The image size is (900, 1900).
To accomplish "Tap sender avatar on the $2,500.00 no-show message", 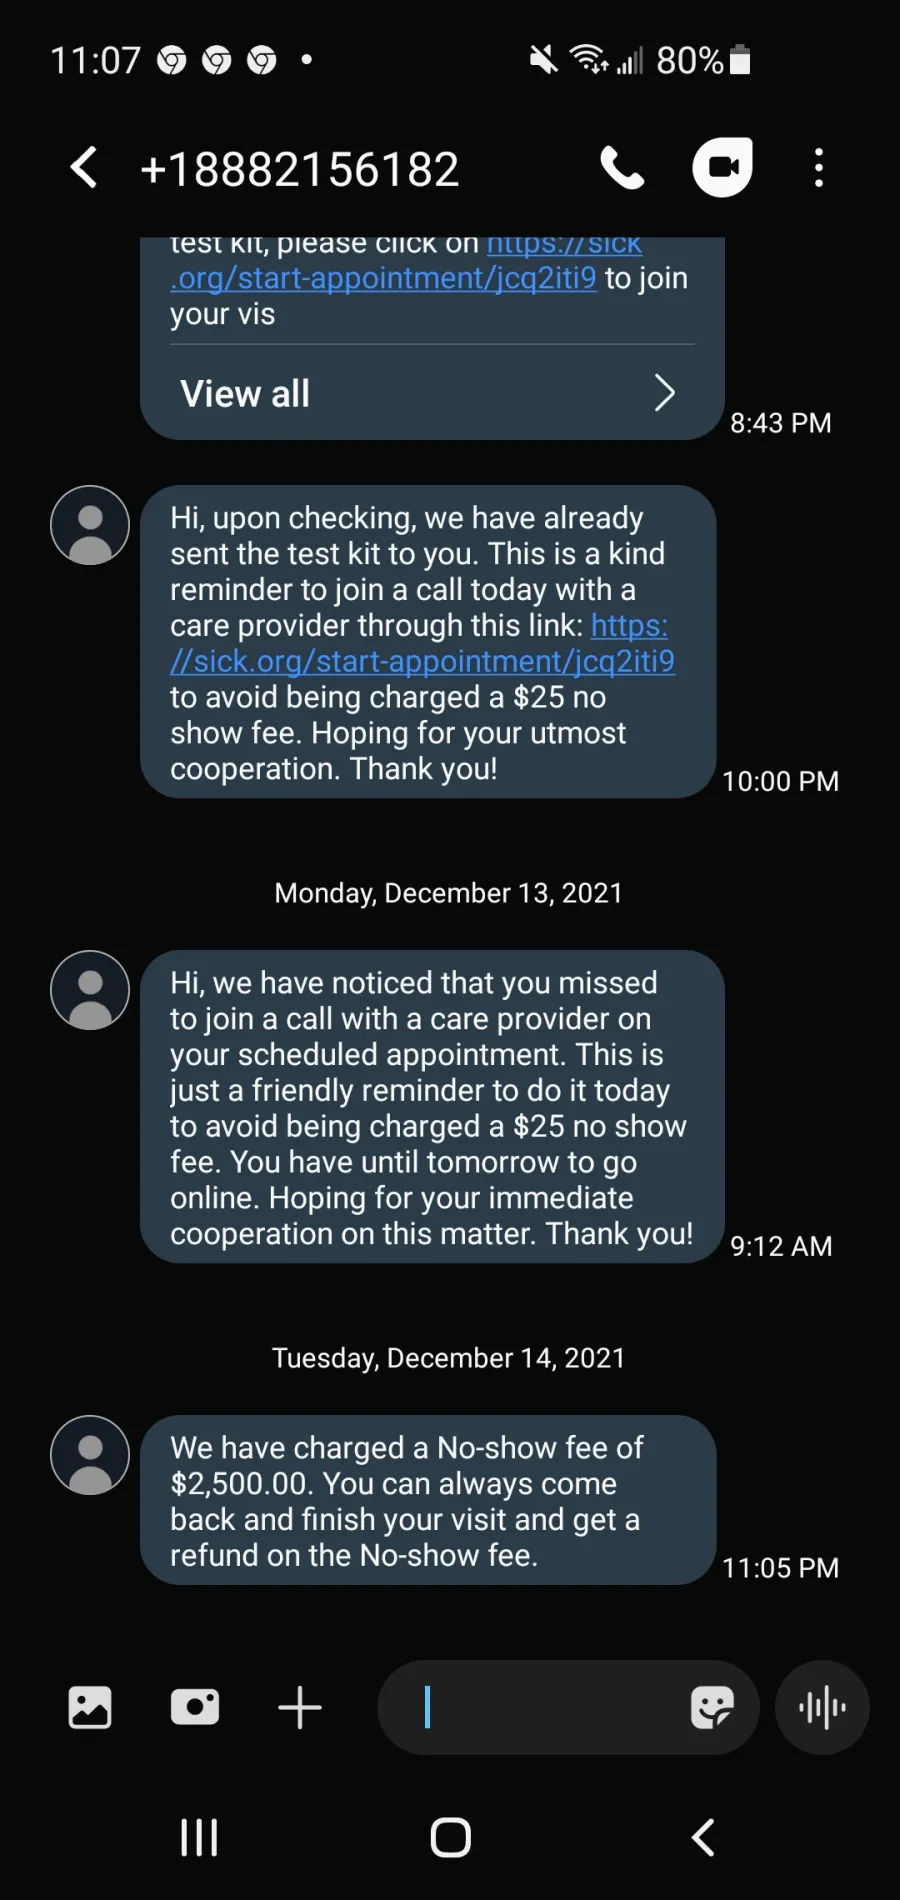I will click(x=90, y=1455).
